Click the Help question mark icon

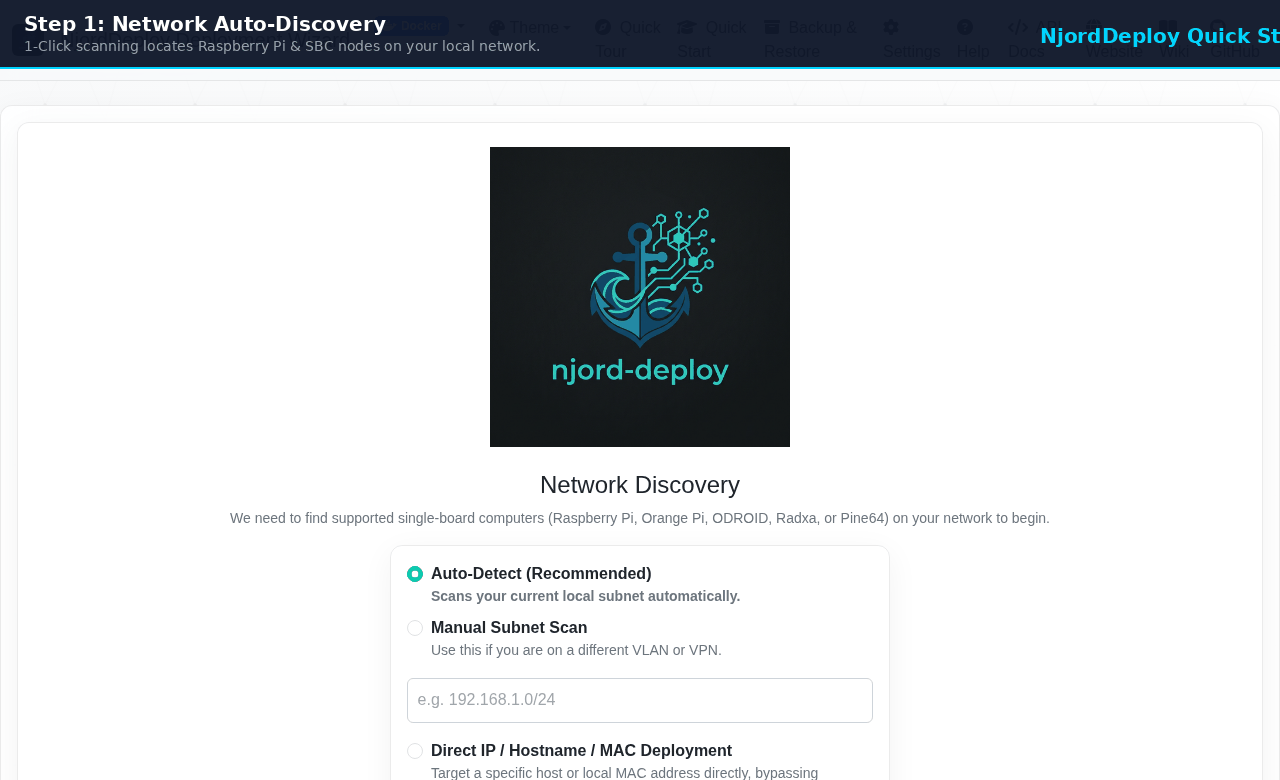coord(965,27)
